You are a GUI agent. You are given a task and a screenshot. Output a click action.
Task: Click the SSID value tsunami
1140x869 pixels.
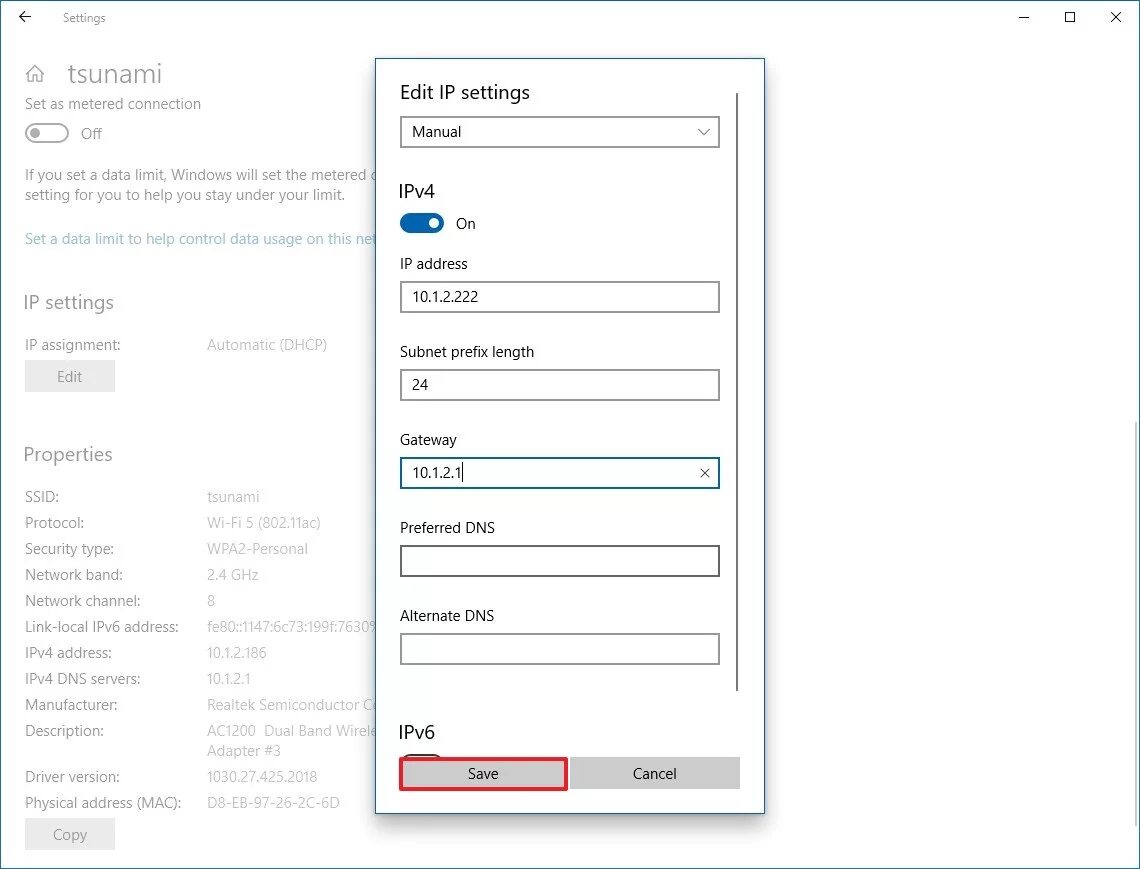pos(233,497)
